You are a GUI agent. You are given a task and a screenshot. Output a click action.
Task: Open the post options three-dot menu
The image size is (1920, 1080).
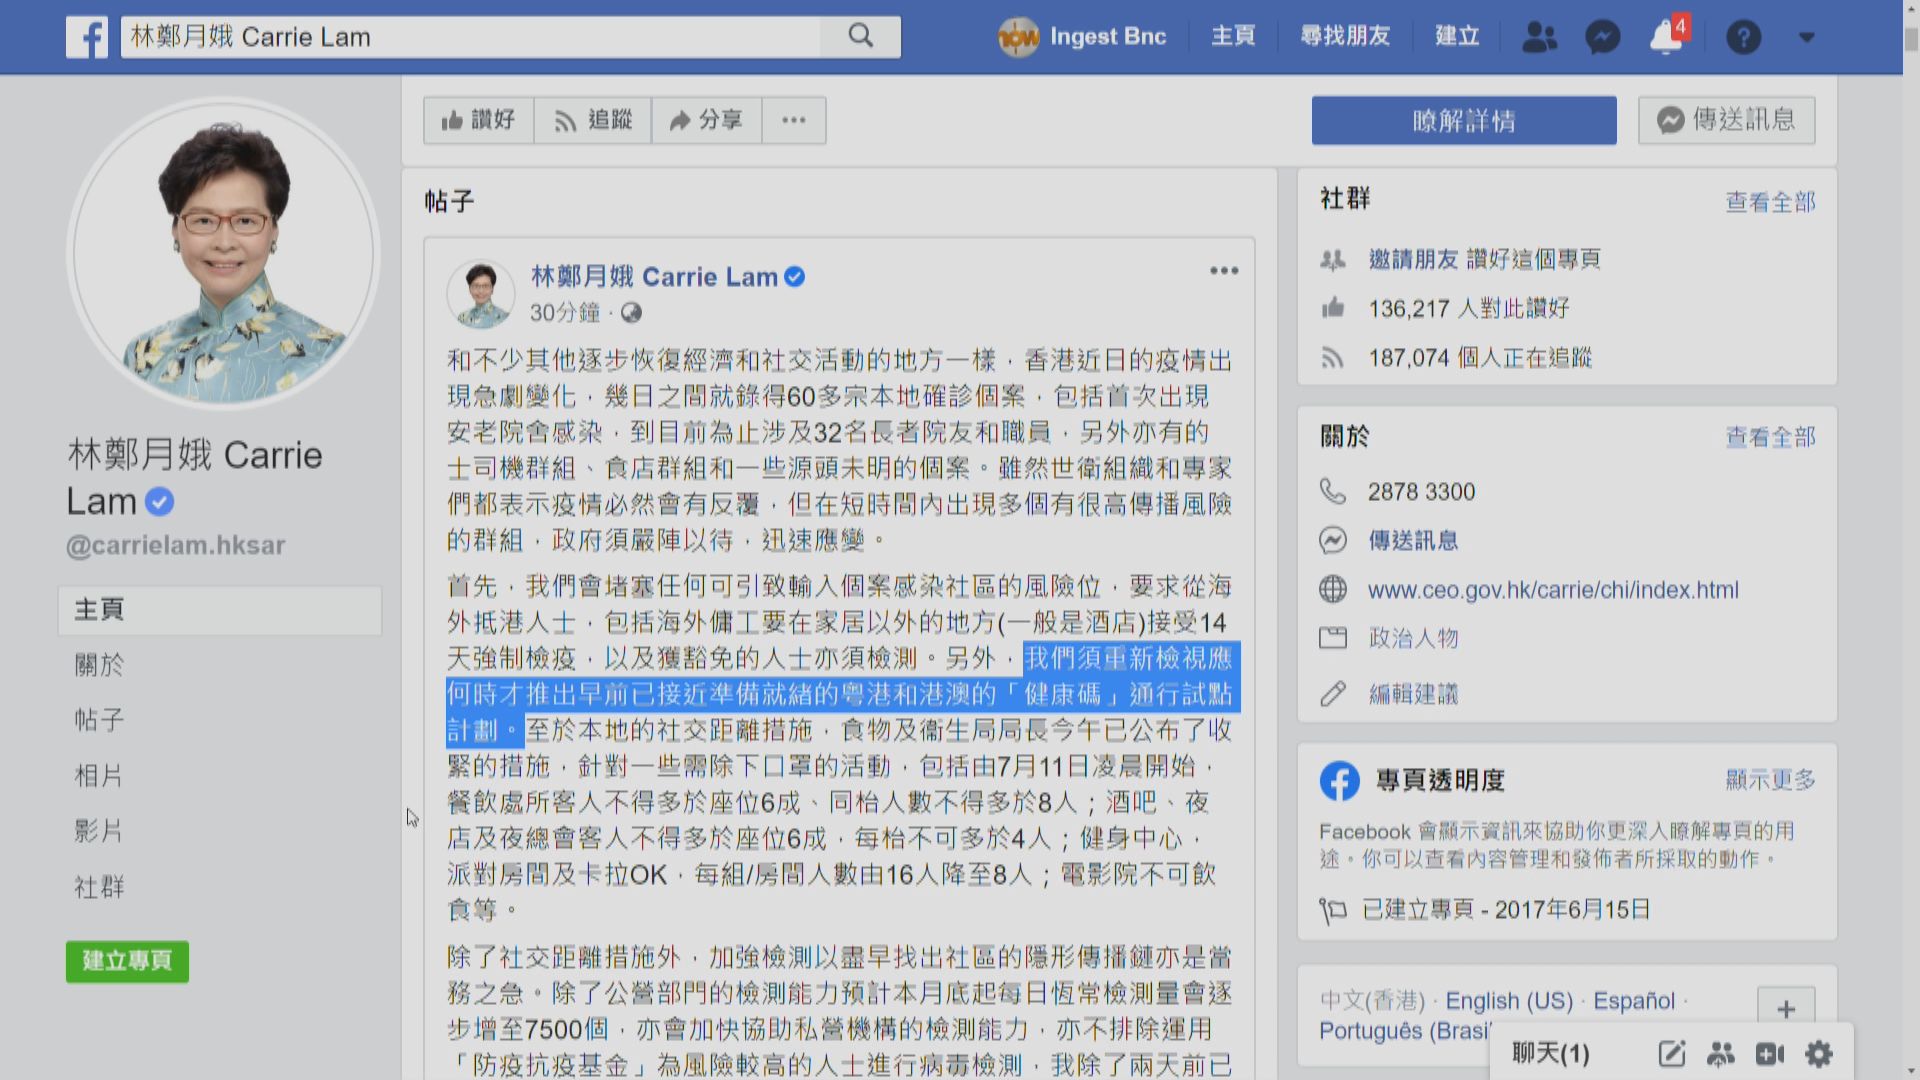(x=1224, y=271)
